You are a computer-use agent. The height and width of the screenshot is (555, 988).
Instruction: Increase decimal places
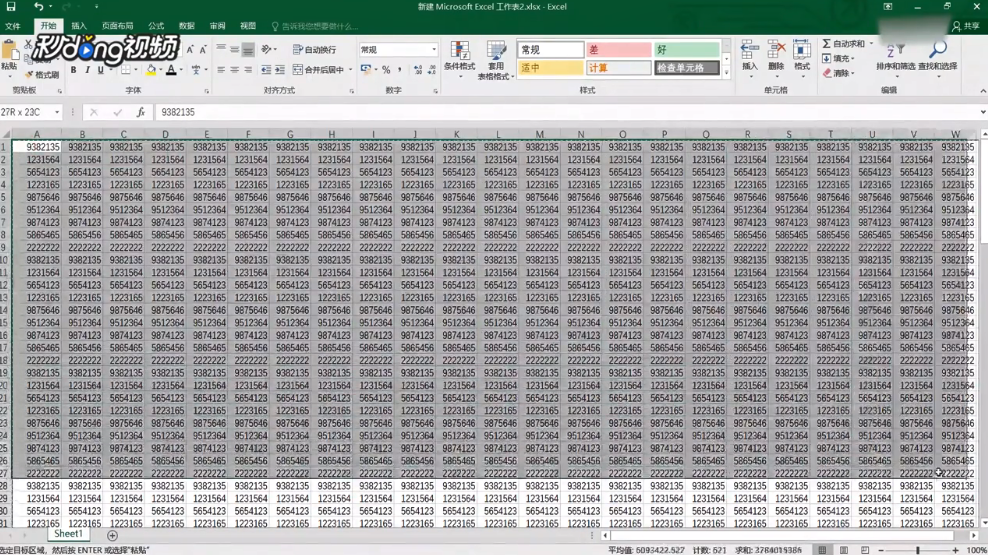pyautogui.click(x=418, y=70)
